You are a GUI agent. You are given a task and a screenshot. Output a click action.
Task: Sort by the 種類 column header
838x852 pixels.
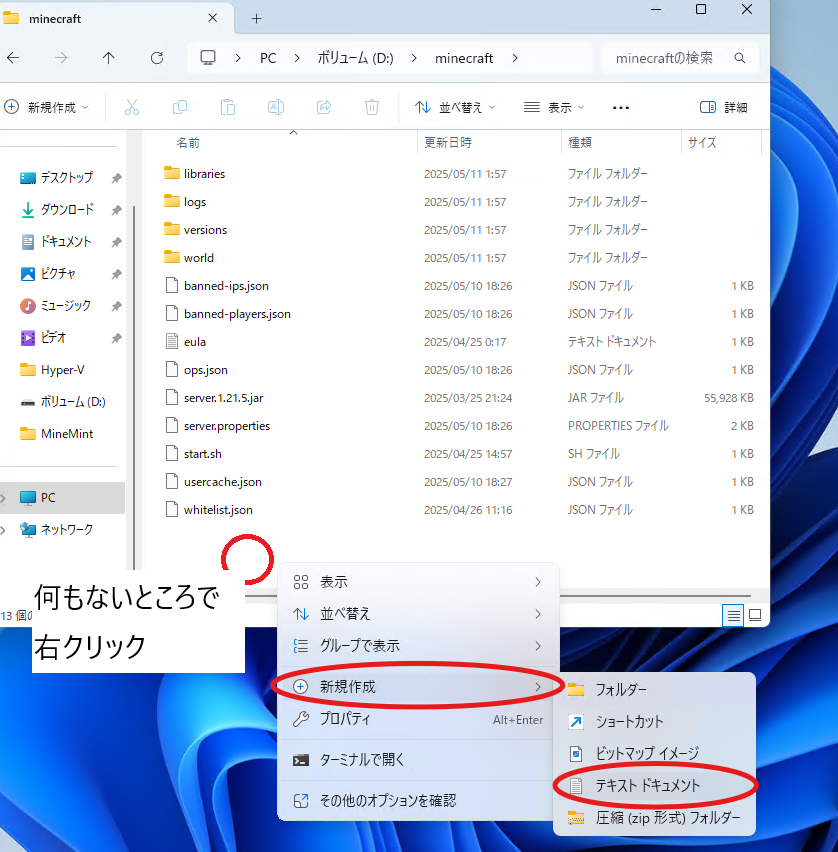coord(580,142)
